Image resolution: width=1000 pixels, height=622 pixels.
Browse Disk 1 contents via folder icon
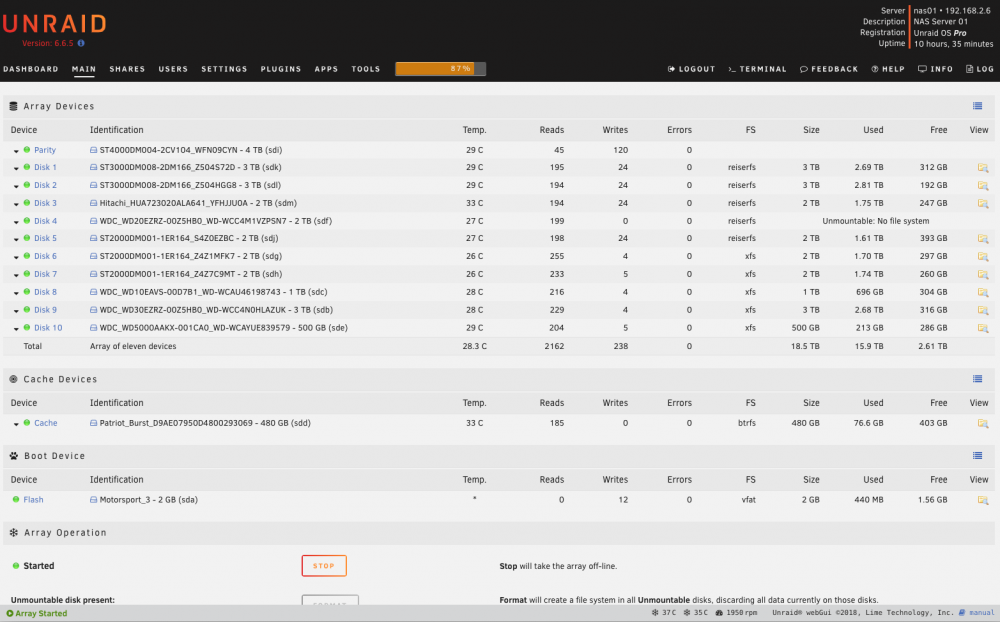point(983,168)
